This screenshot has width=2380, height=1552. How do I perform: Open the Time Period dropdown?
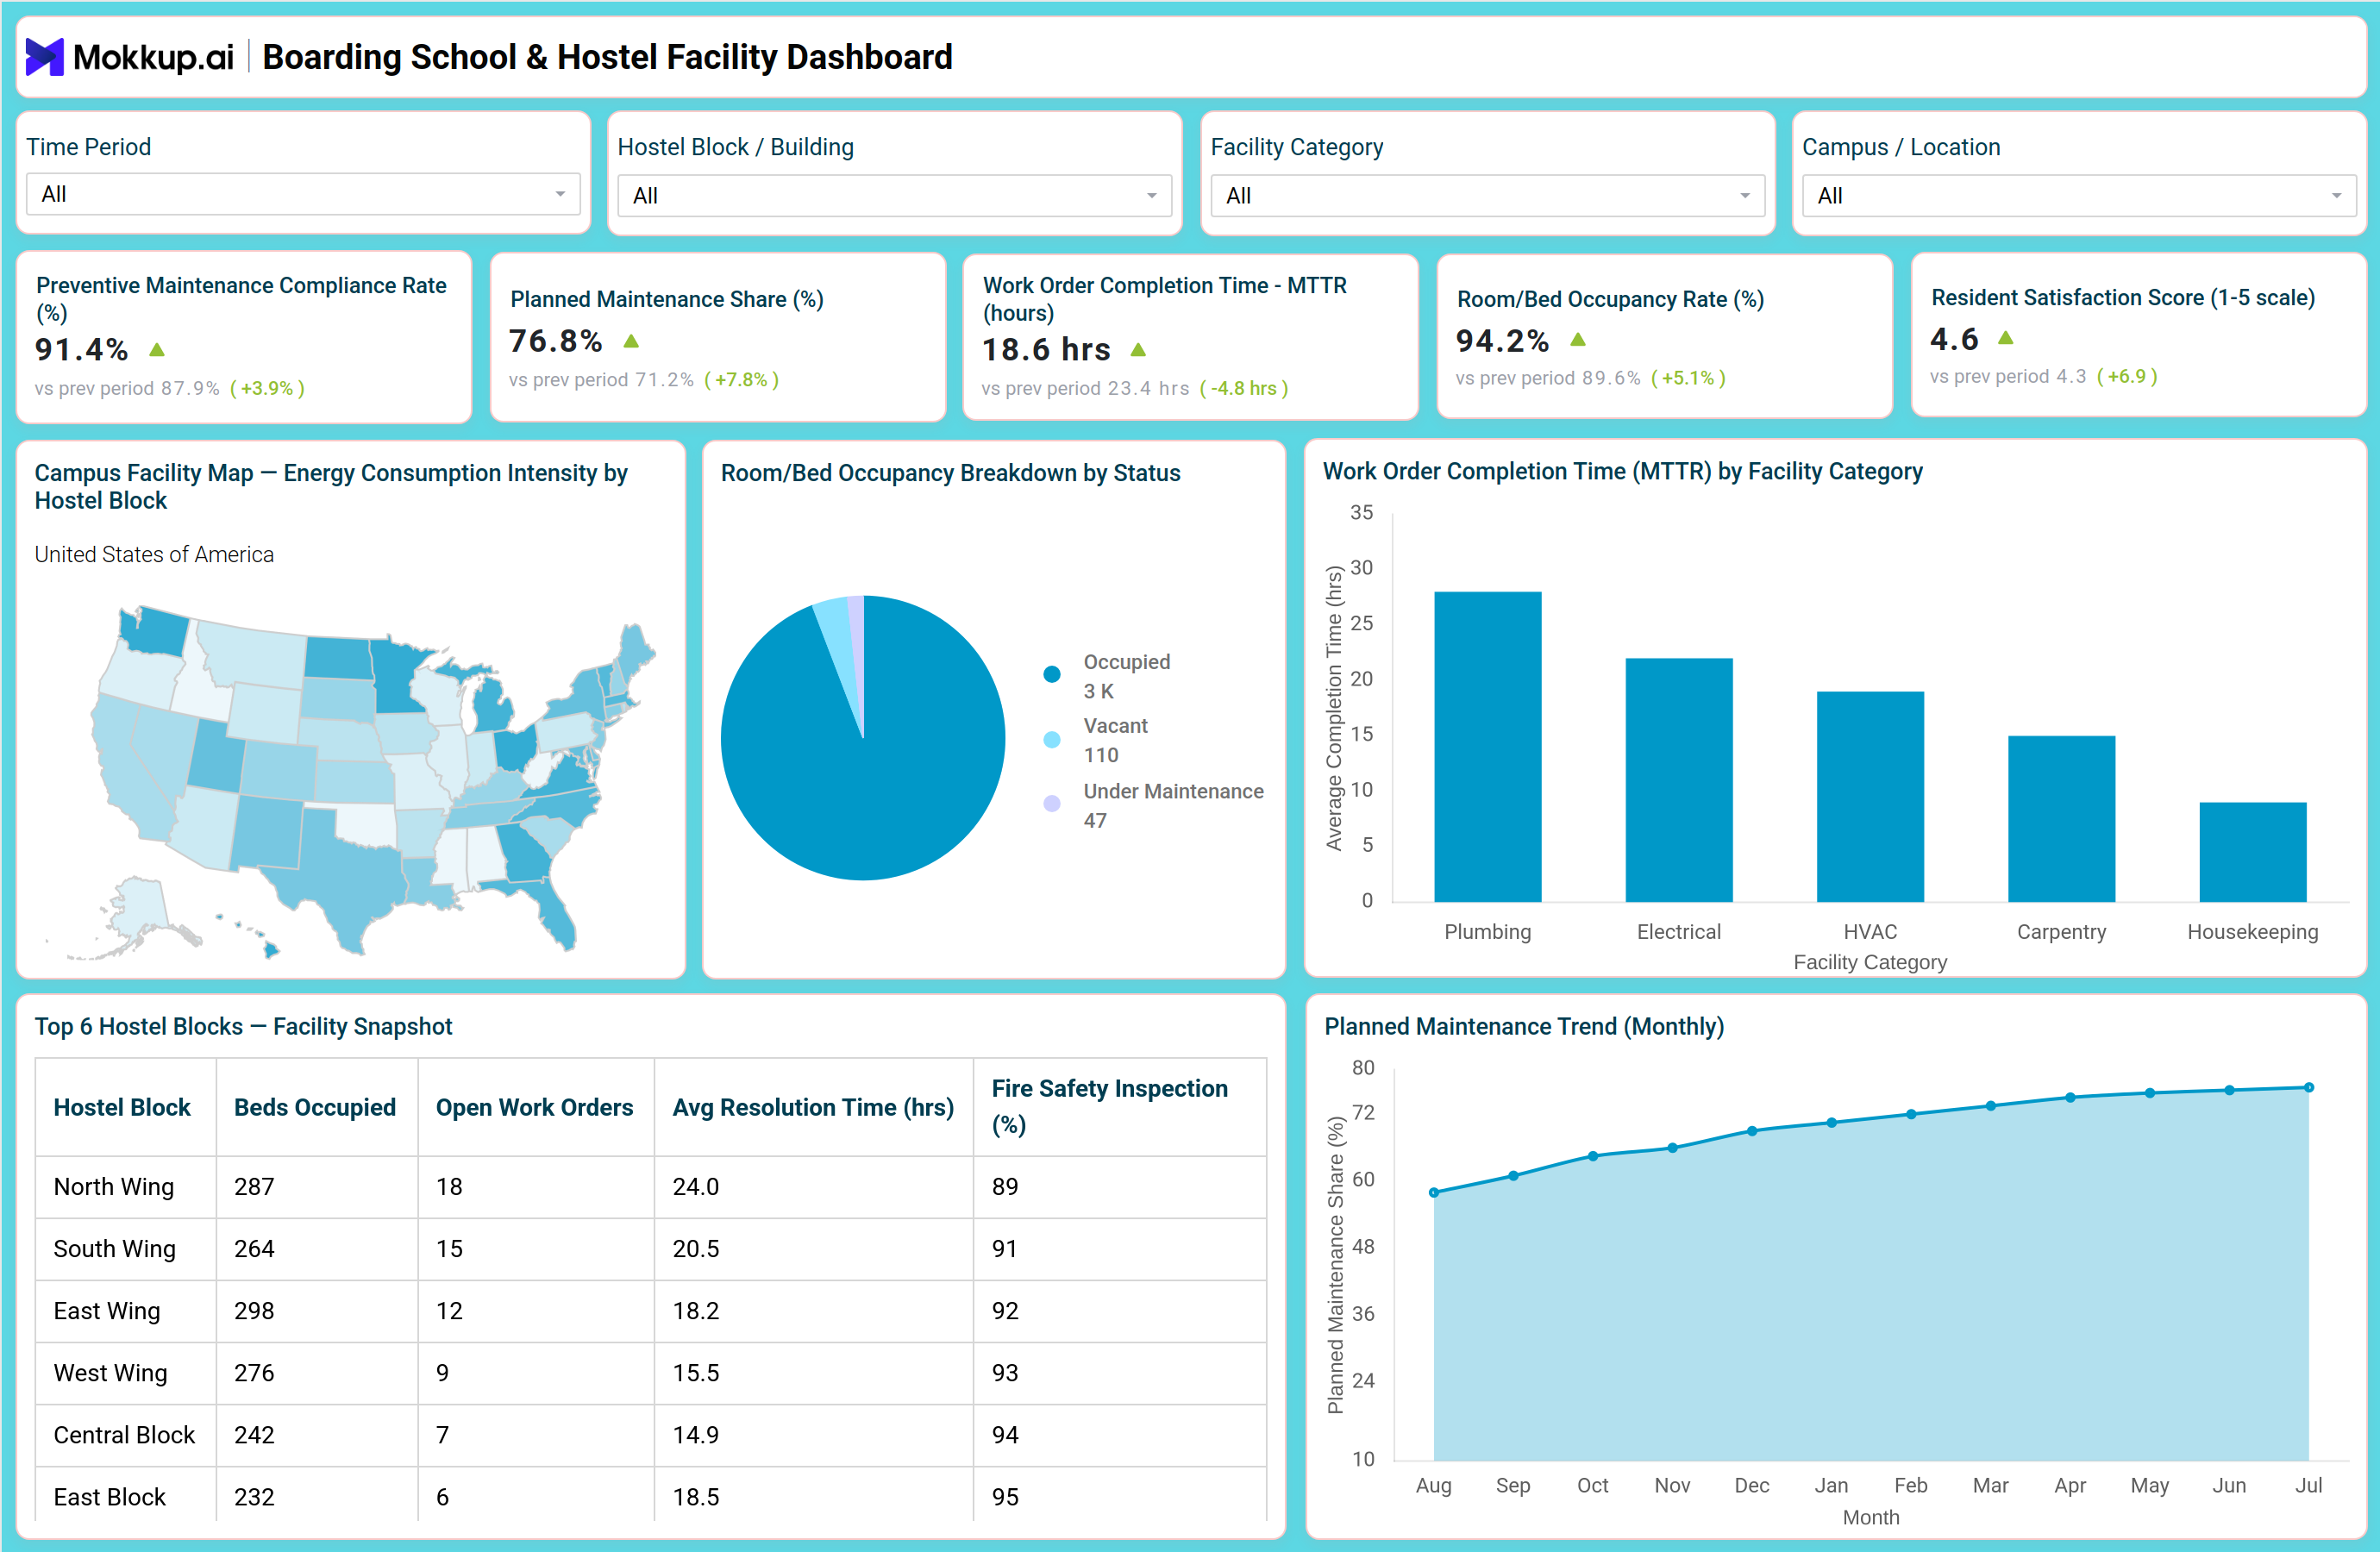pyautogui.click(x=303, y=194)
